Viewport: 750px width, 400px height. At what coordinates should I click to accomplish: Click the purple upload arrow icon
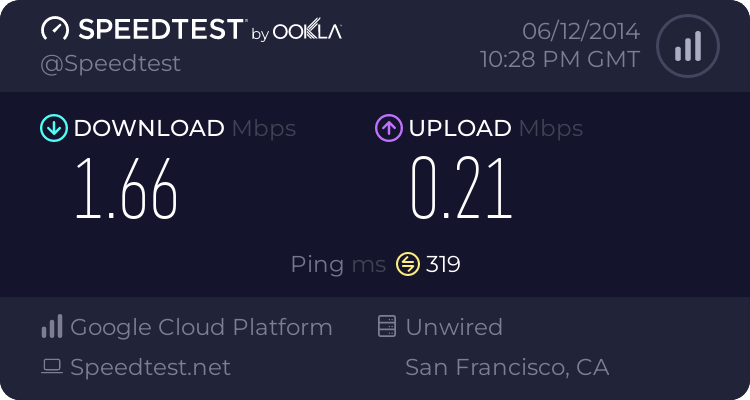pos(389,128)
